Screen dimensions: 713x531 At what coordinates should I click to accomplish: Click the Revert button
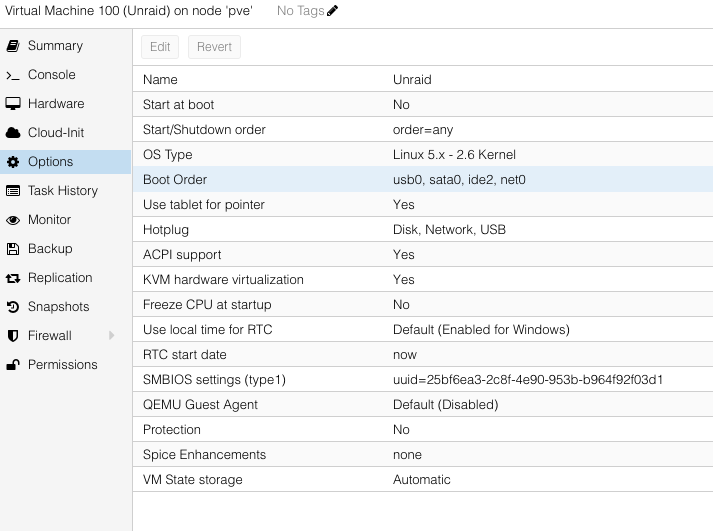214,47
